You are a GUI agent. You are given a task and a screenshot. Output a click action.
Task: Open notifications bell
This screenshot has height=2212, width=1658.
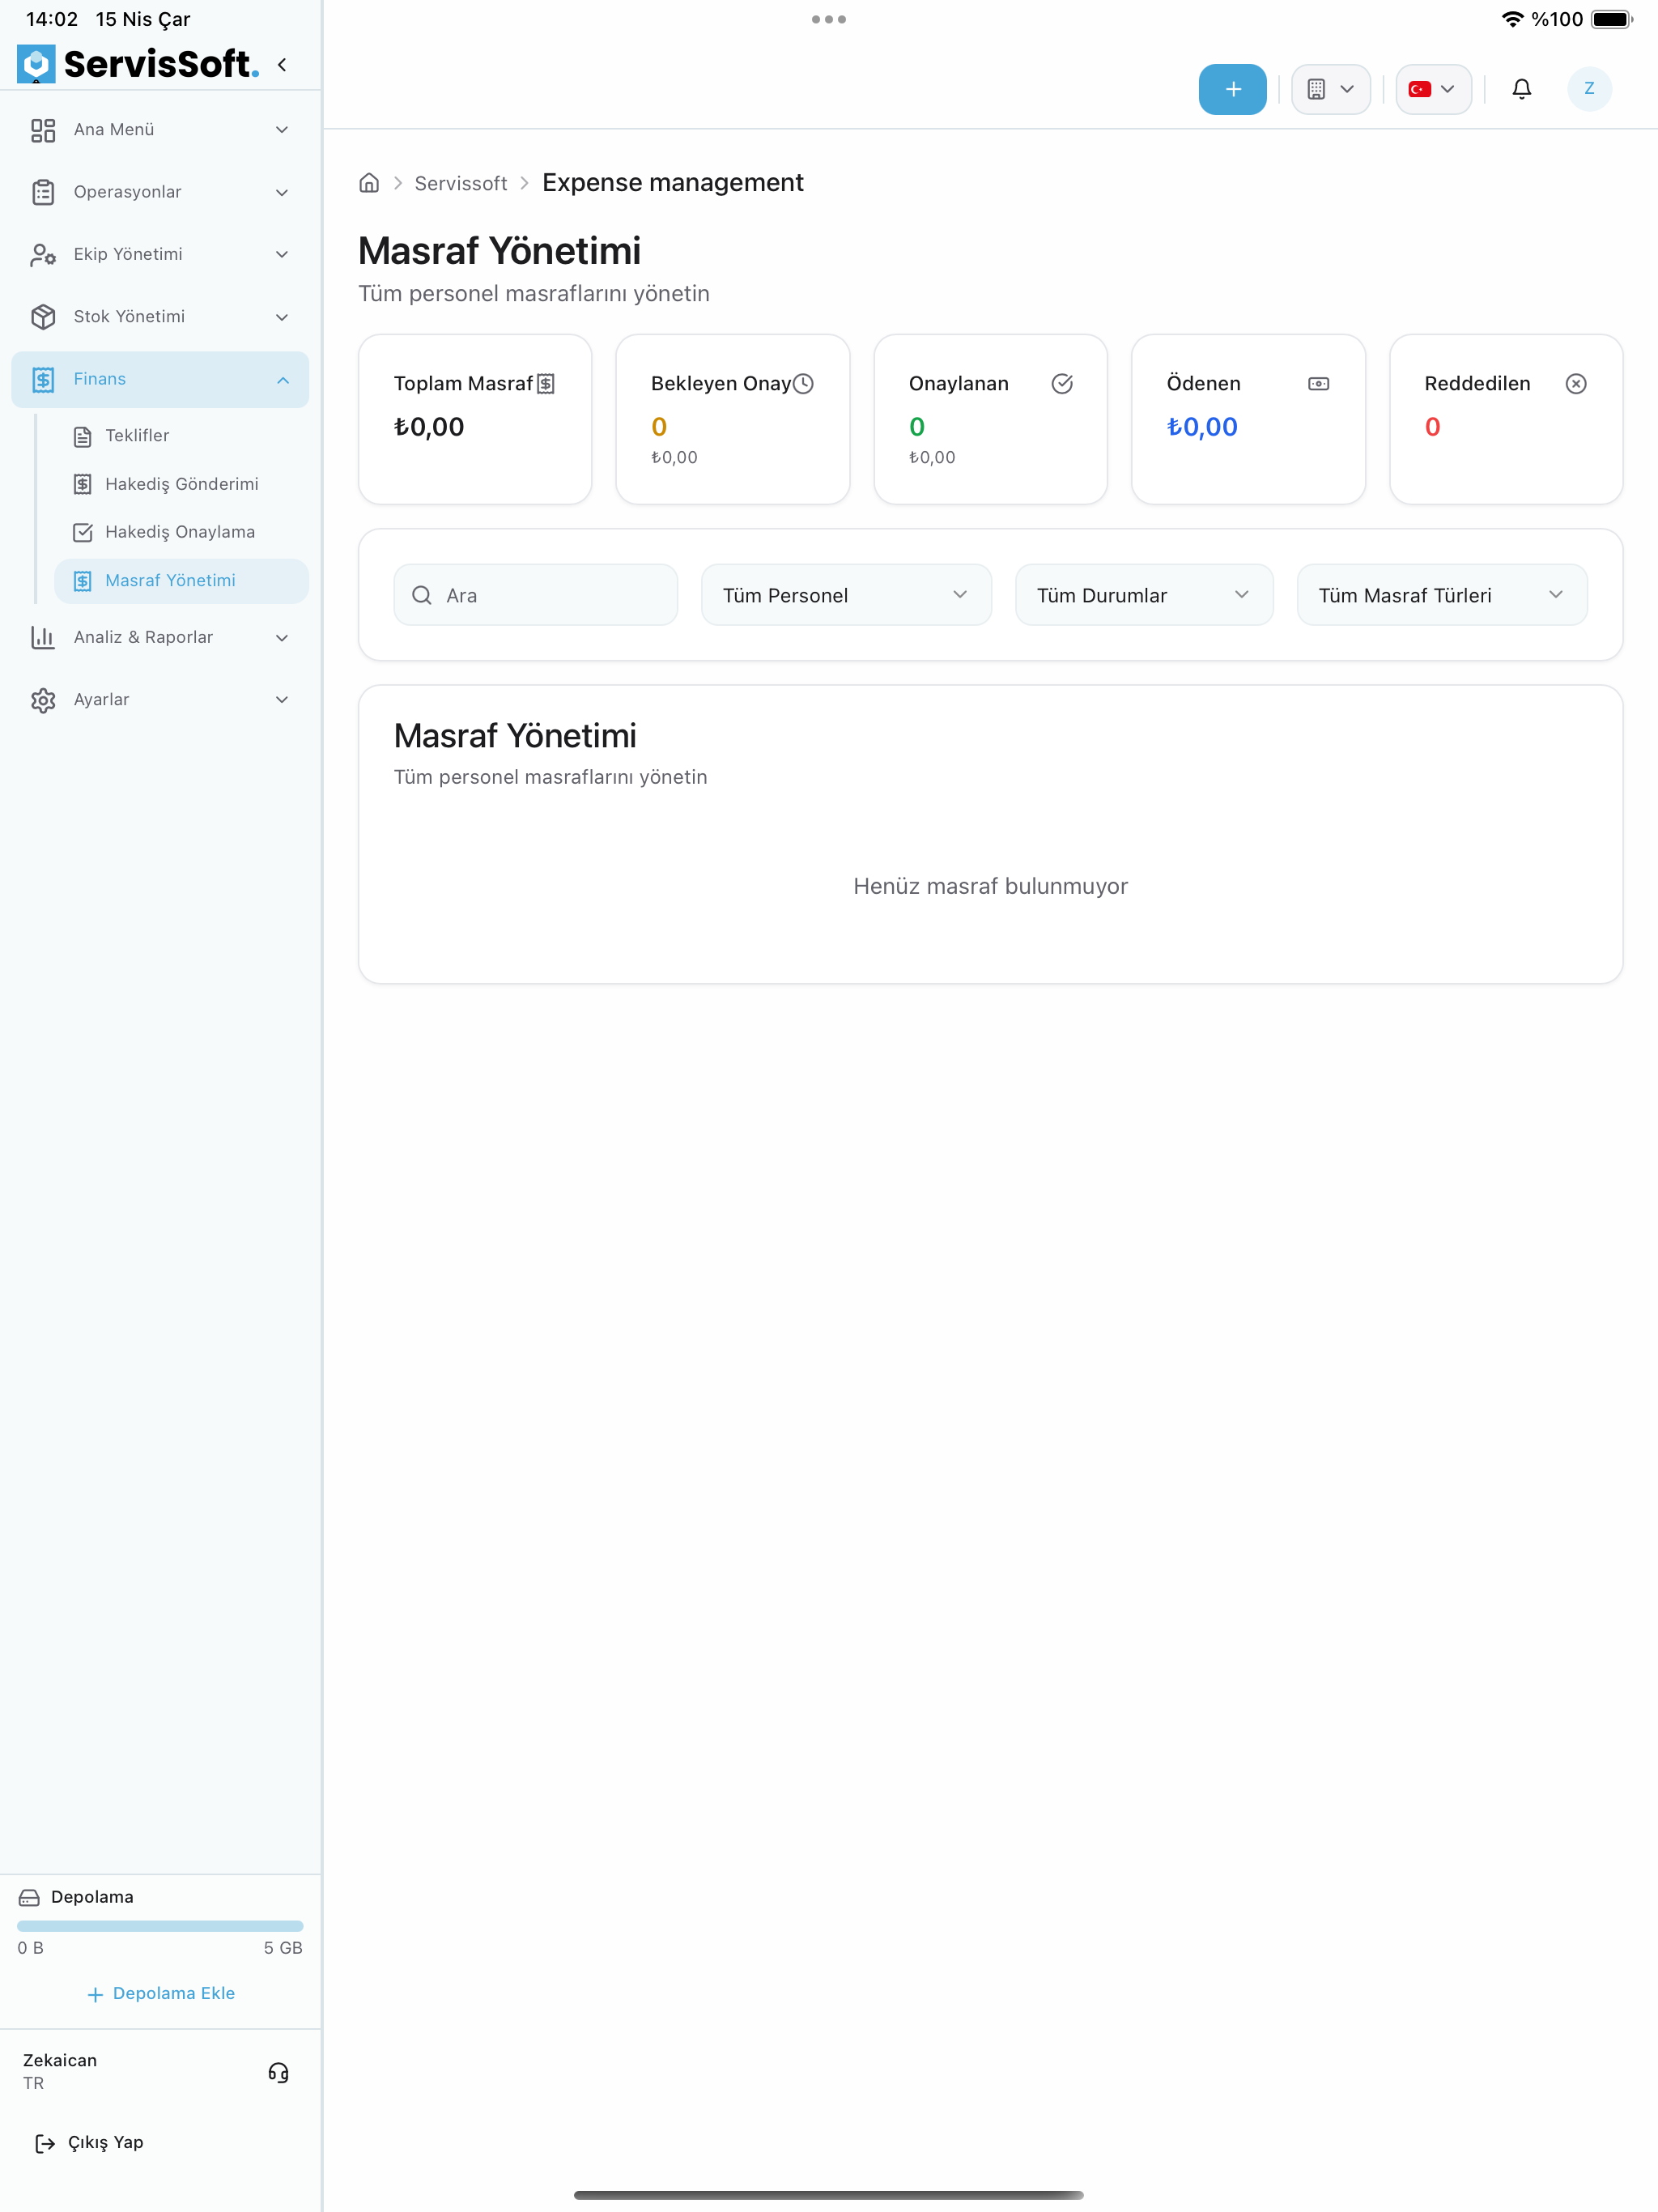1521,89
